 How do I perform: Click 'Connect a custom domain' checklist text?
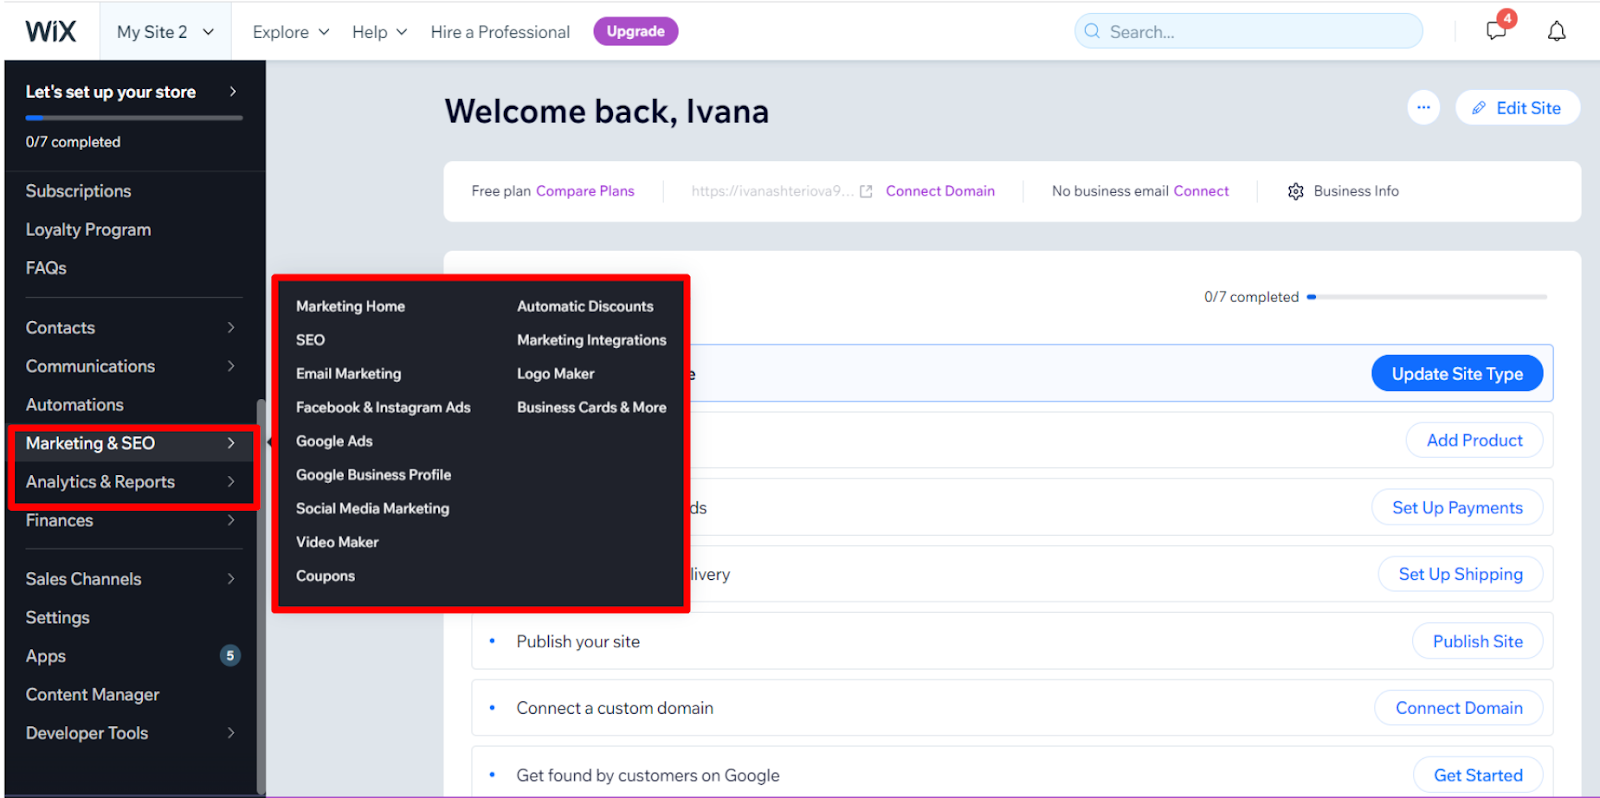point(615,708)
